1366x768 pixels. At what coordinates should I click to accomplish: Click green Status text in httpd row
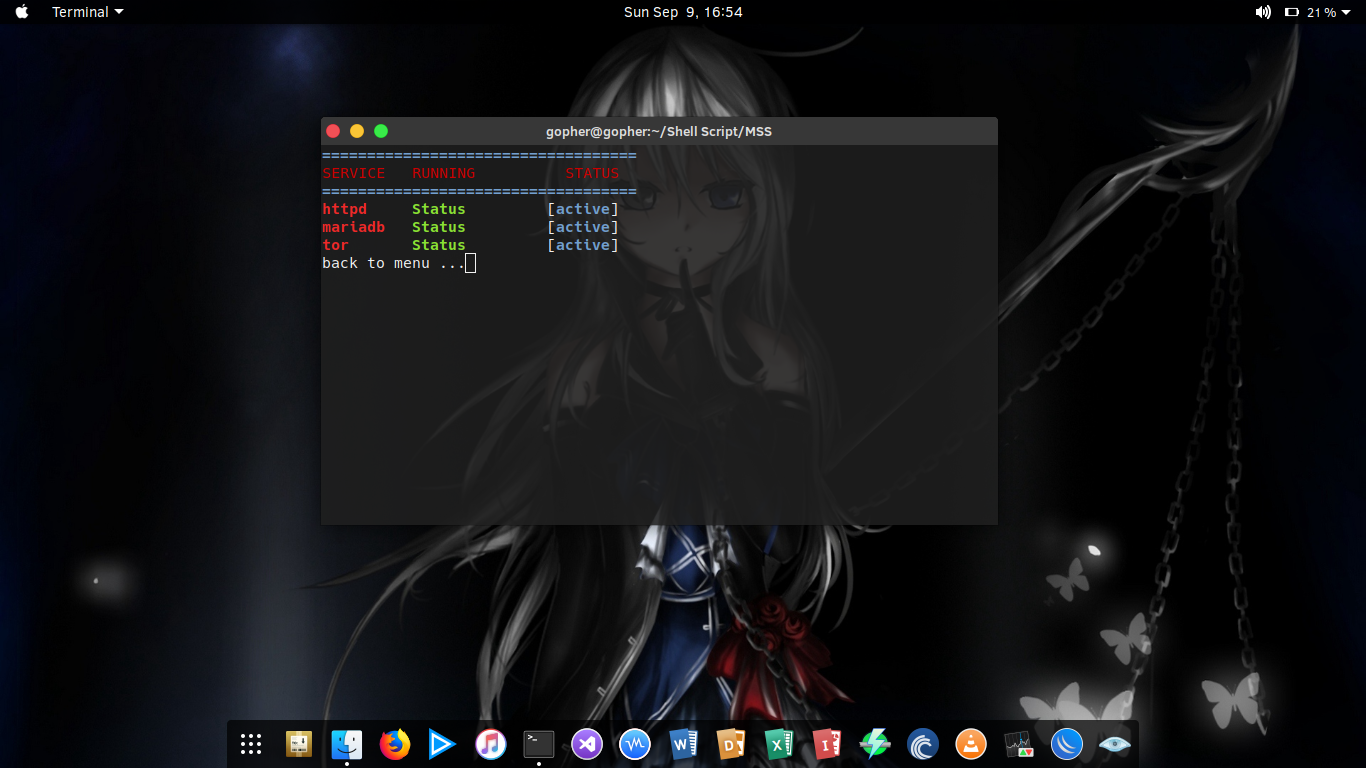(x=439, y=209)
